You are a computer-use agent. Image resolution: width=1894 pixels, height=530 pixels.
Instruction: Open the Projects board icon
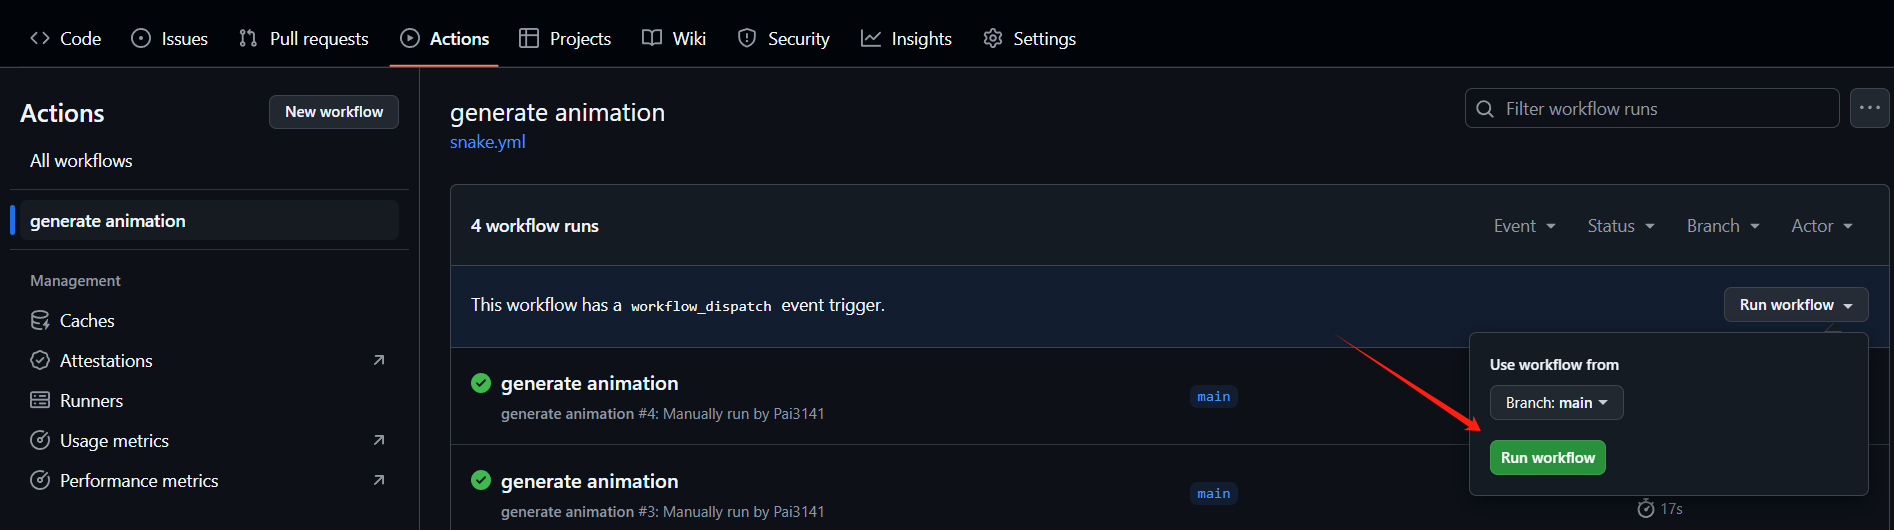[x=529, y=38]
